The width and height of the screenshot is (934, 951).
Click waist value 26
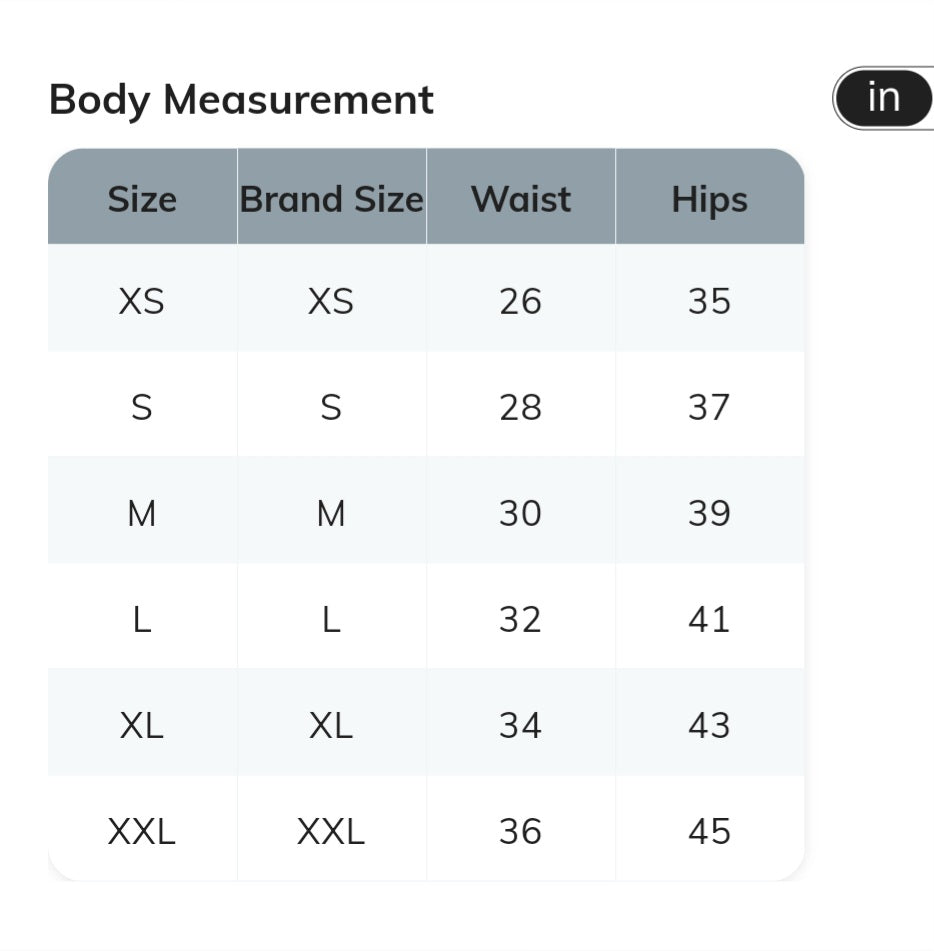coord(520,301)
